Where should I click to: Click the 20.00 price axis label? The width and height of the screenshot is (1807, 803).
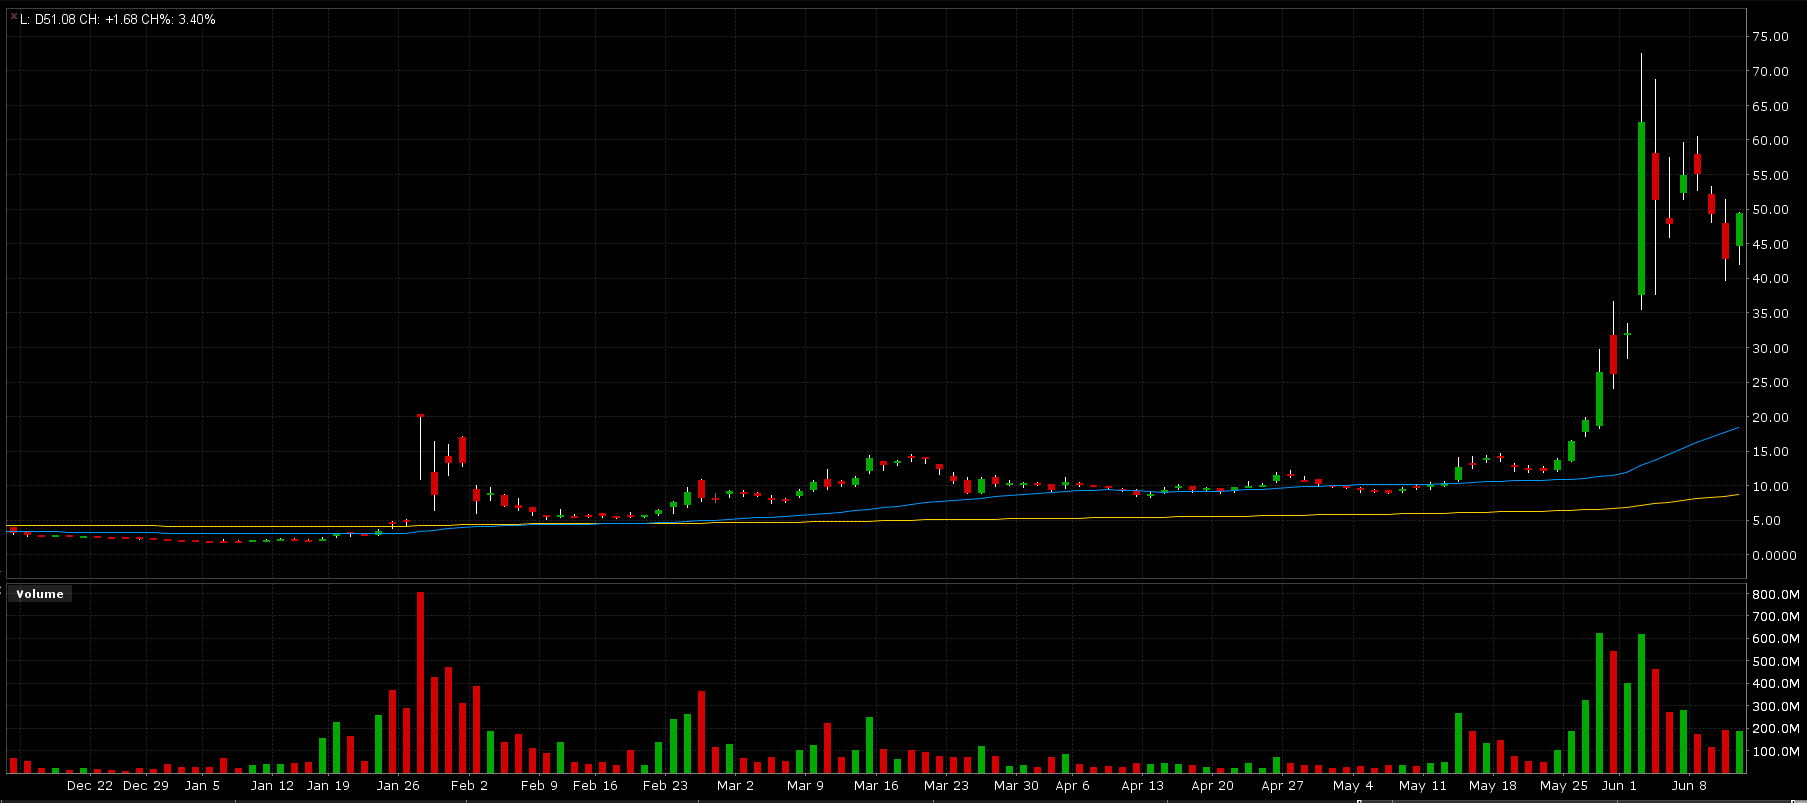pos(1770,418)
